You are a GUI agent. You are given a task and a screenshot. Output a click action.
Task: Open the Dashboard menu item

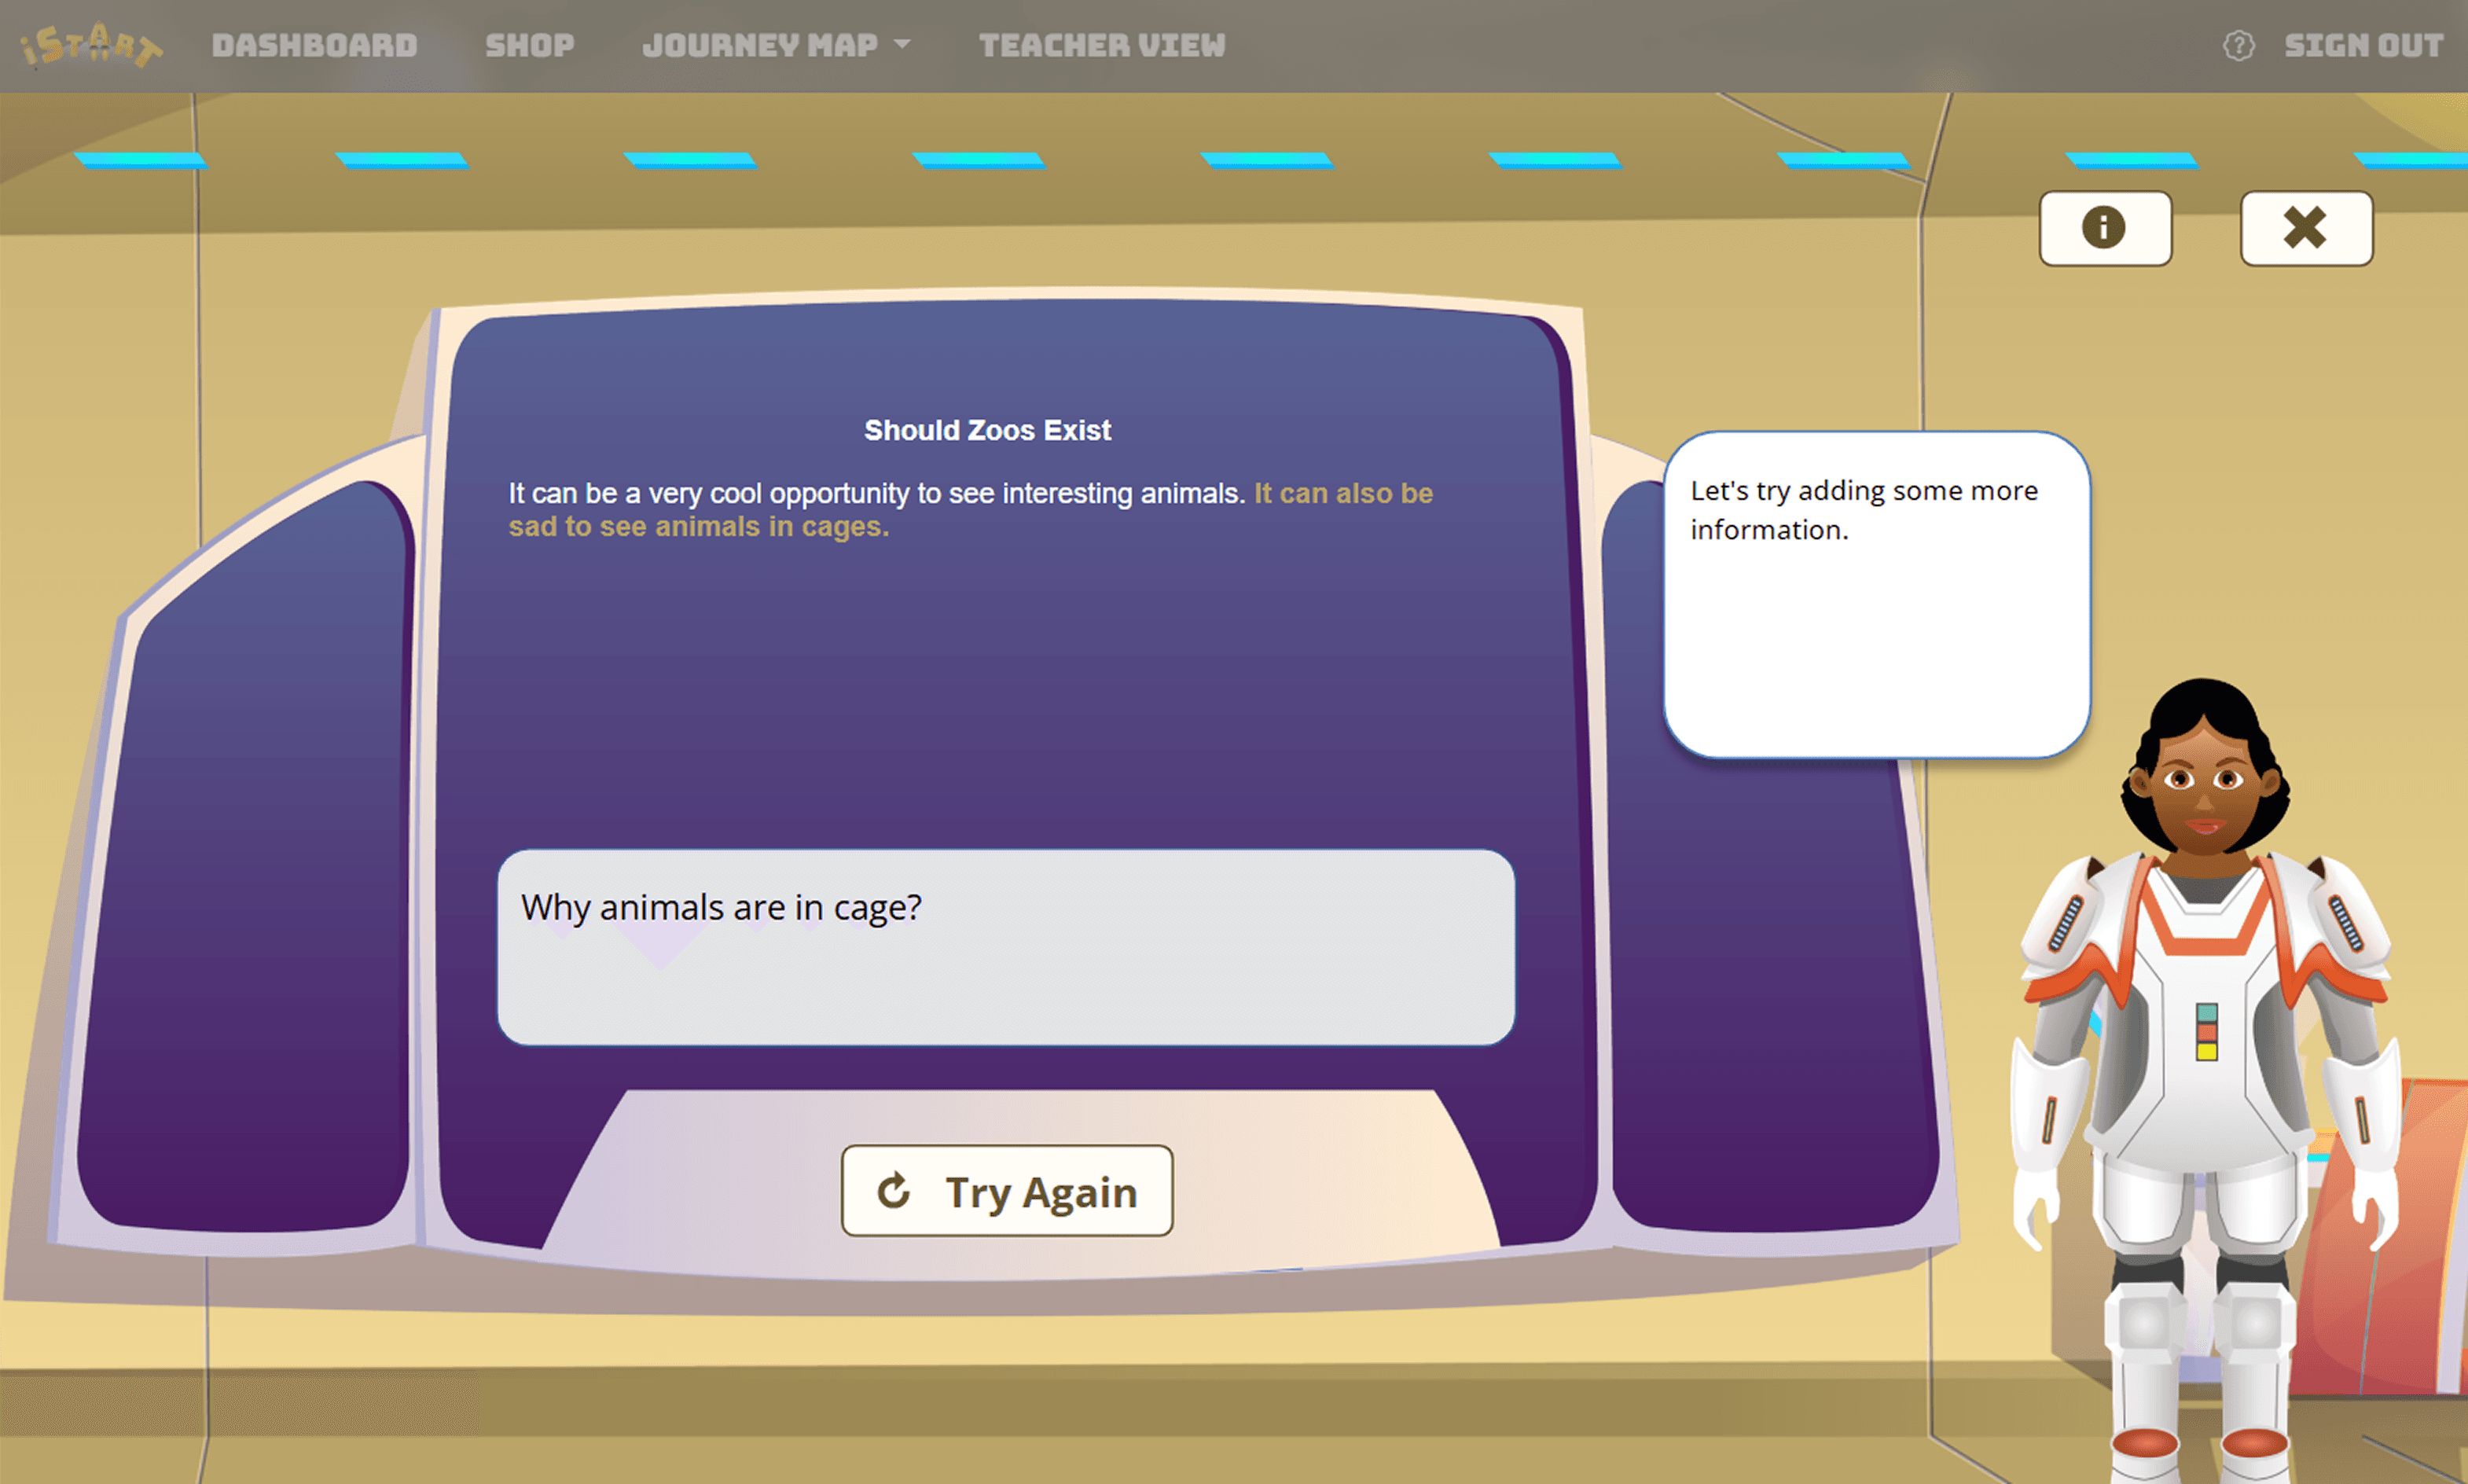[314, 45]
